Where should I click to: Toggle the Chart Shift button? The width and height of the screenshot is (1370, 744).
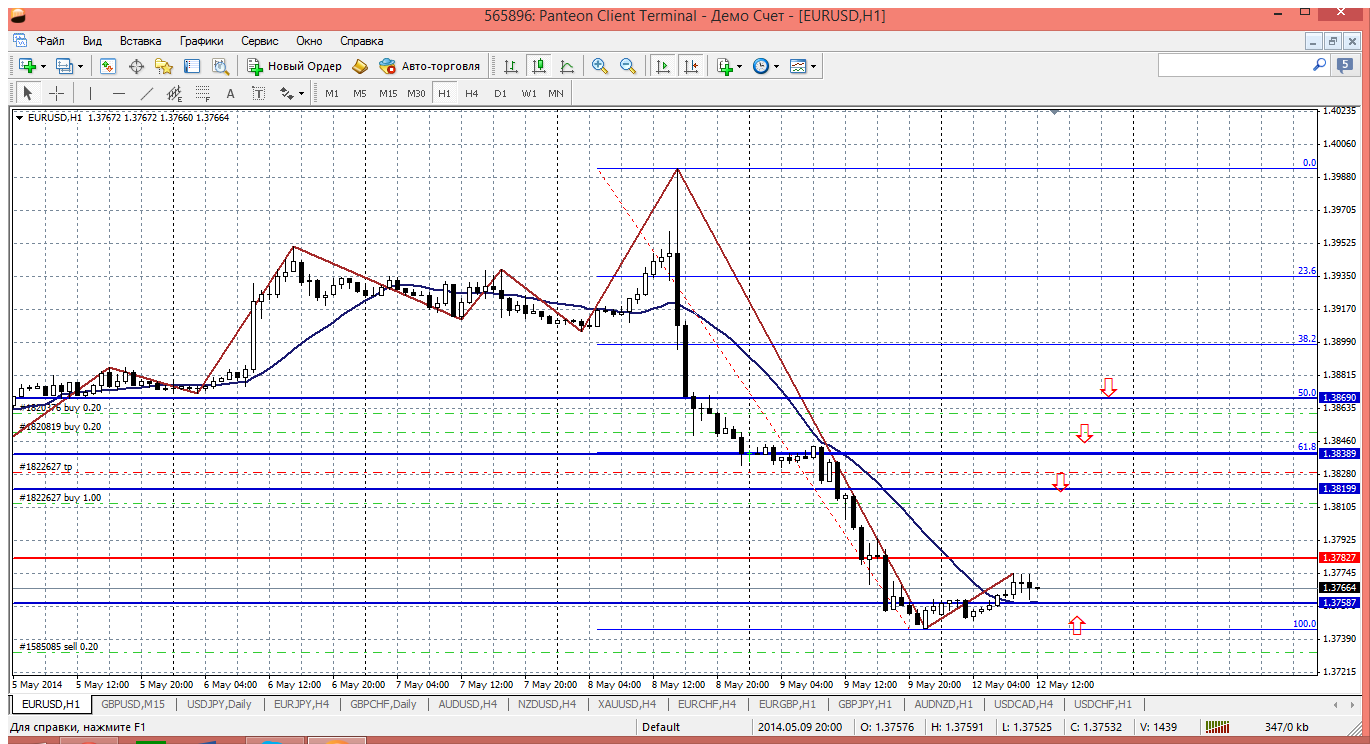pyautogui.click(x=691, y=66)
